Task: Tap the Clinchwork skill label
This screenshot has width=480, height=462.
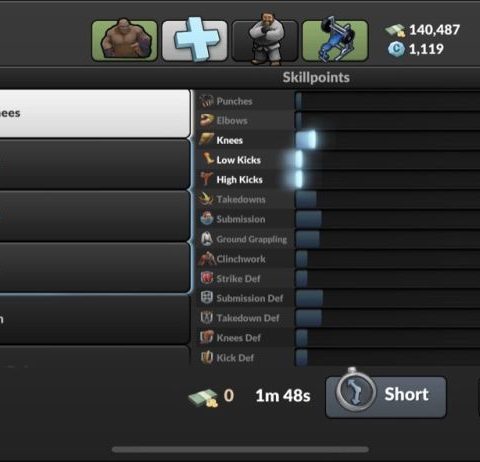Action: point(241,259)
